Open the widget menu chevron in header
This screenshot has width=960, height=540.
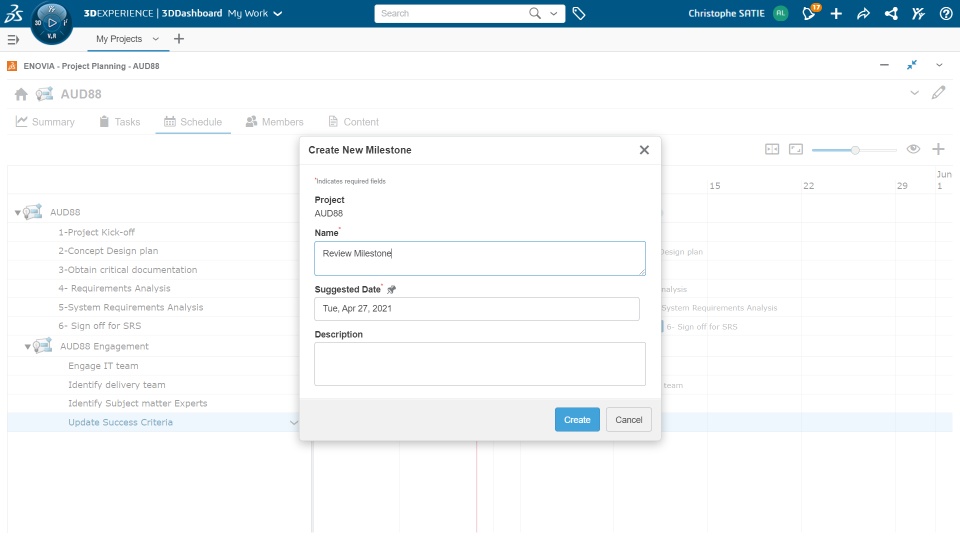pyautogui.click(x=939, y=65)
